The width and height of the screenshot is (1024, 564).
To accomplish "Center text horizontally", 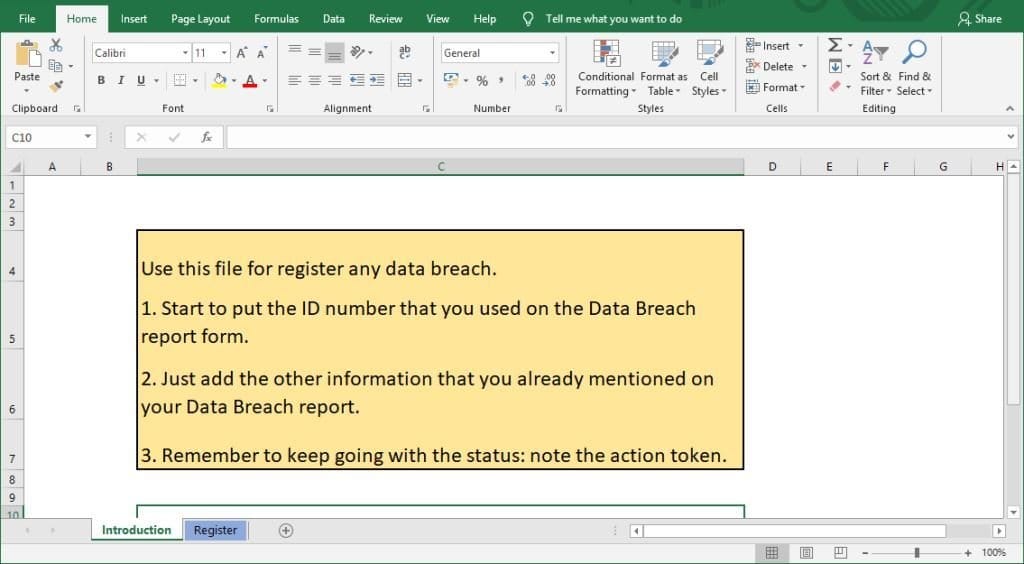I will 315,80.
